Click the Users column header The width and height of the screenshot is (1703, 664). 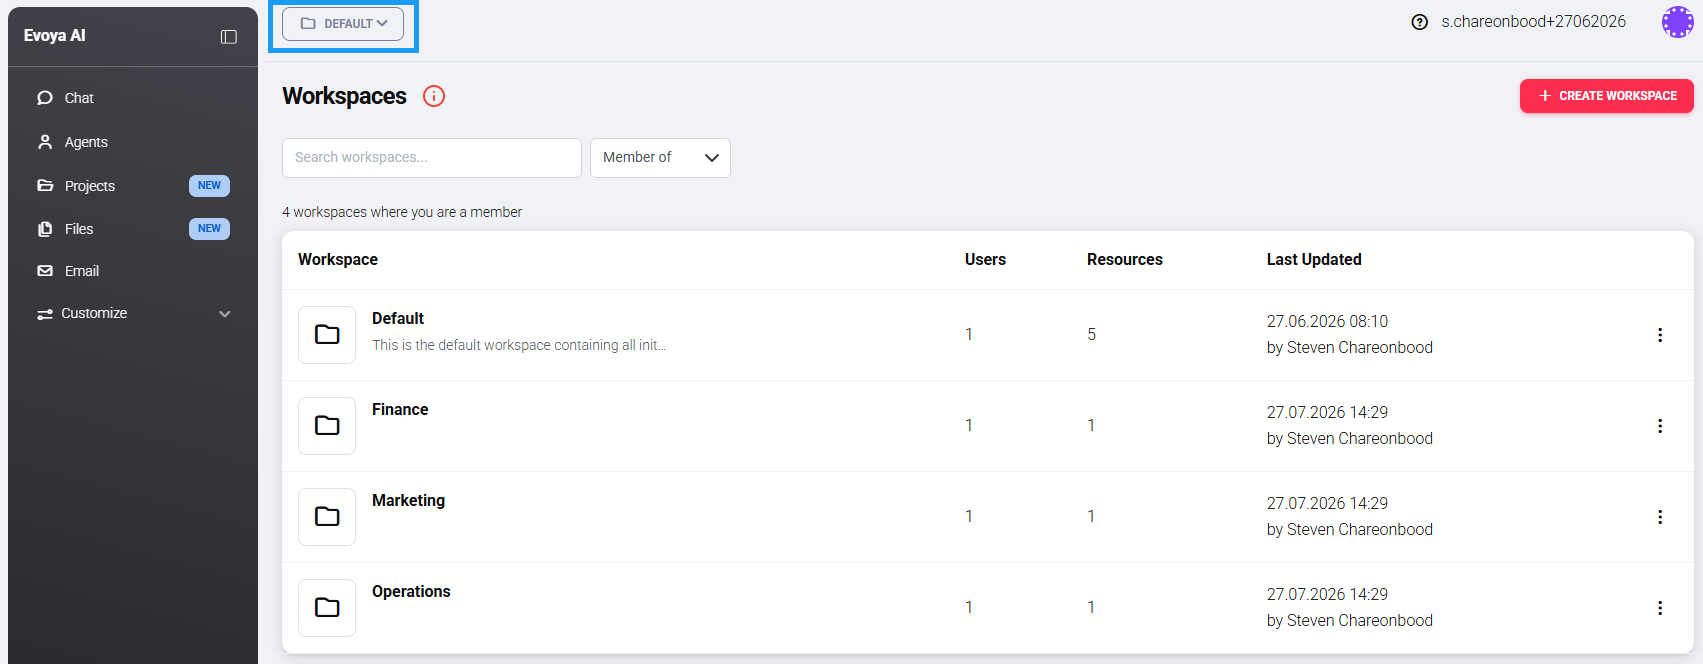[985, 260]
